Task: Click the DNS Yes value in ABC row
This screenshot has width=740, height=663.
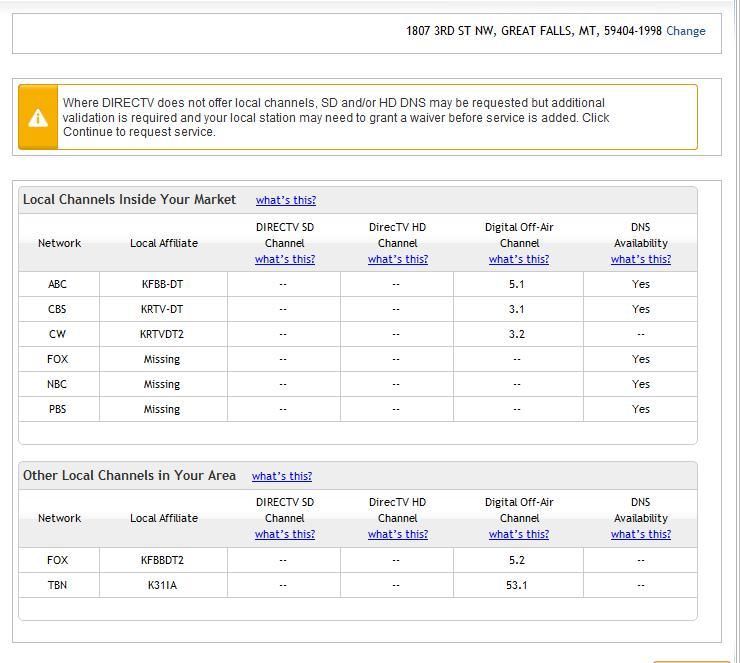Action: pos(641,285)
